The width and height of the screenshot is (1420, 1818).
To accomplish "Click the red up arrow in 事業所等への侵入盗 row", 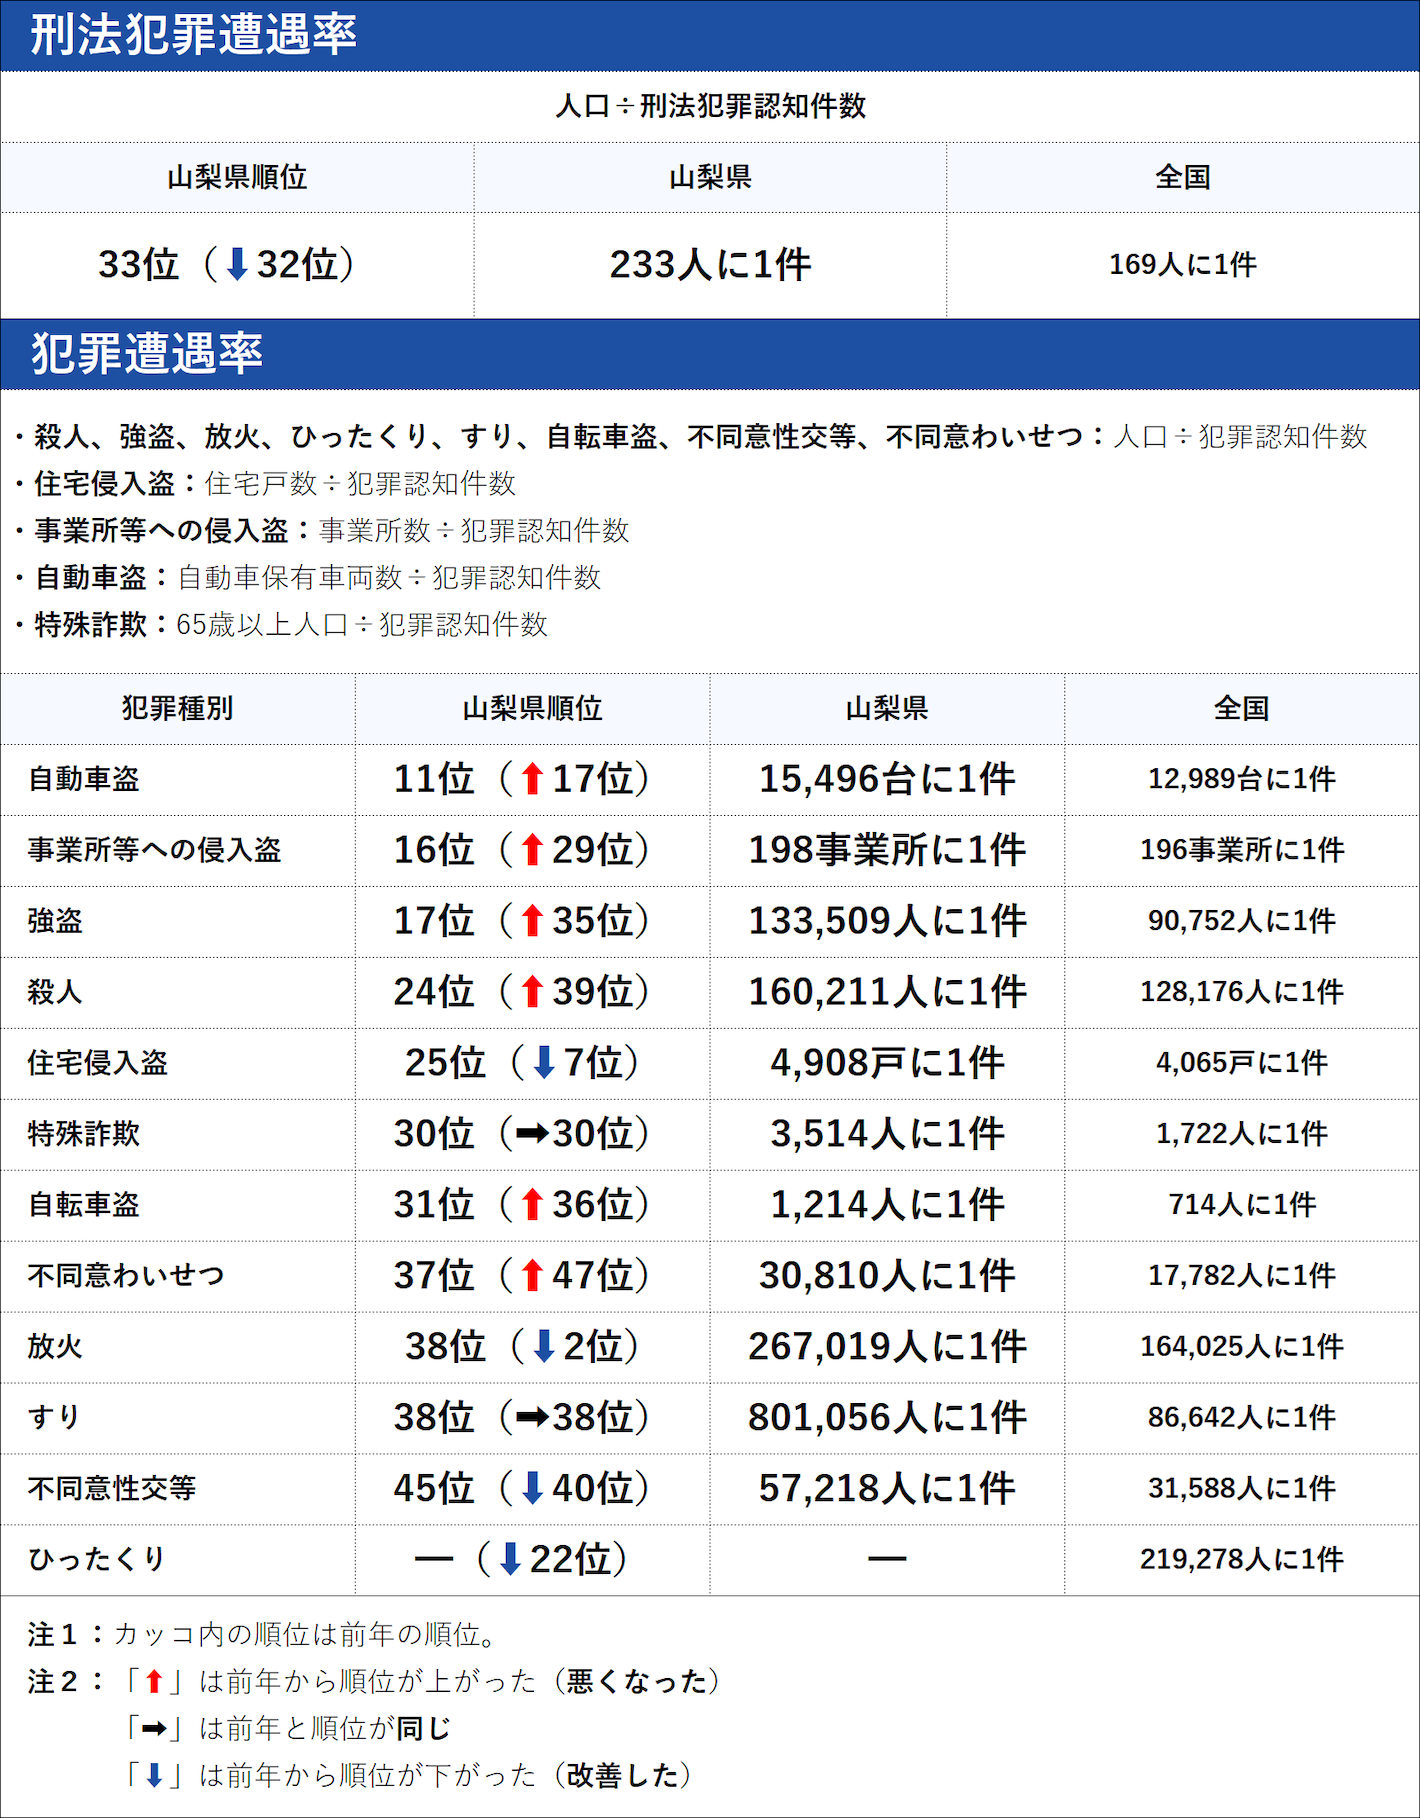I will (x=532, y=850).
